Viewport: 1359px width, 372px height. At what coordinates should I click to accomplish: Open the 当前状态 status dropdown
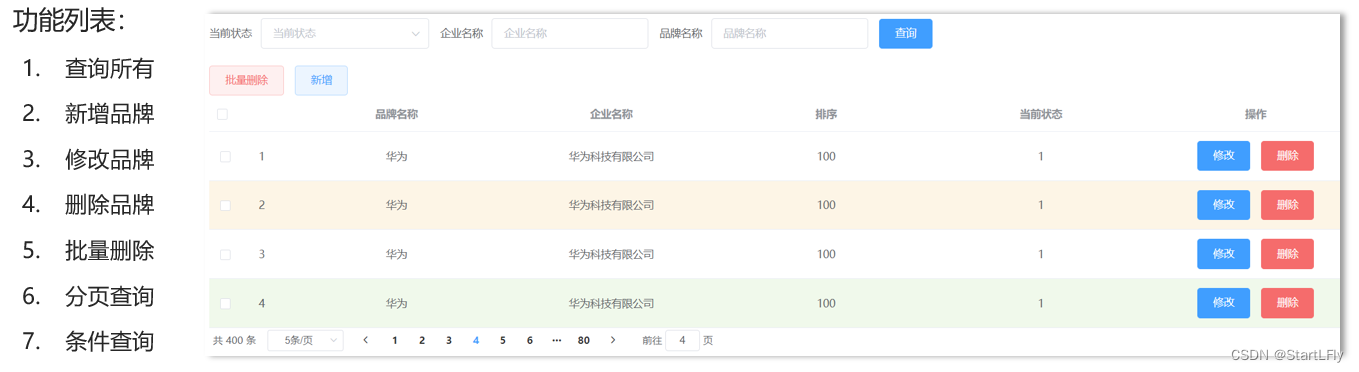(x=345, y=33)
